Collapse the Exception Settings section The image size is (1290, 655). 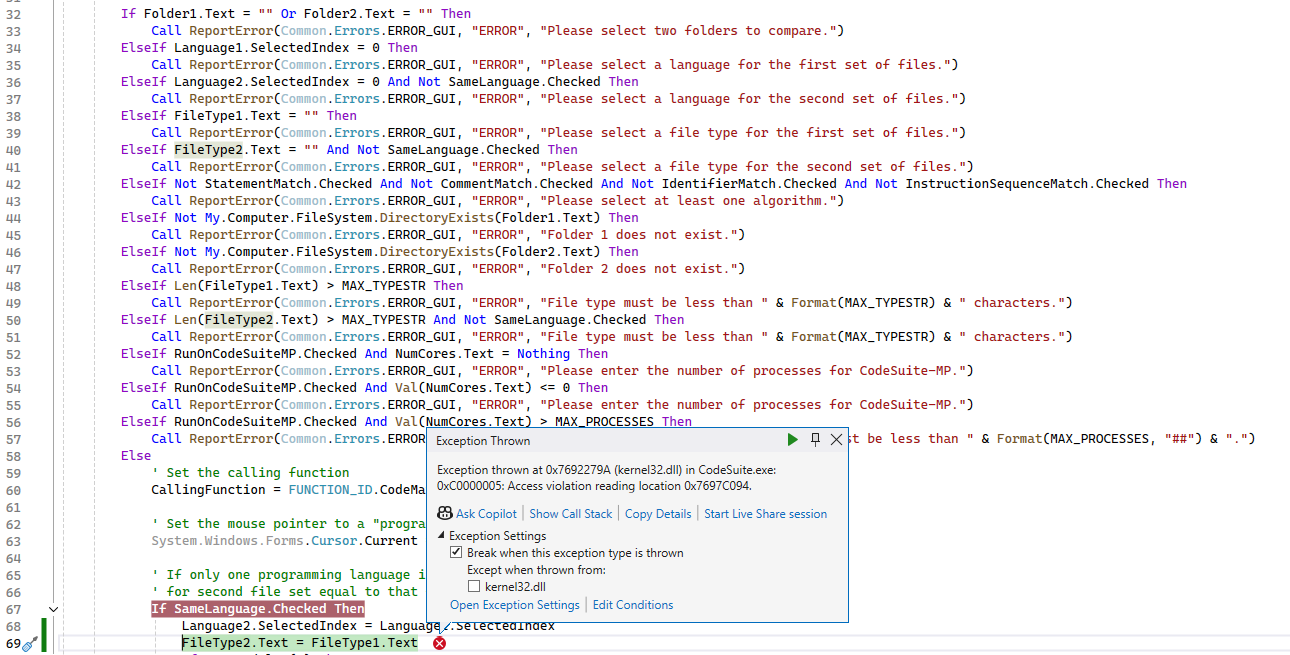[440, 534]
